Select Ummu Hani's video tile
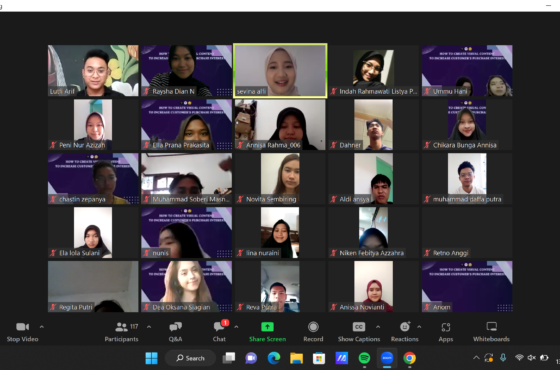560x370 pixels. [x=467, y=70]
